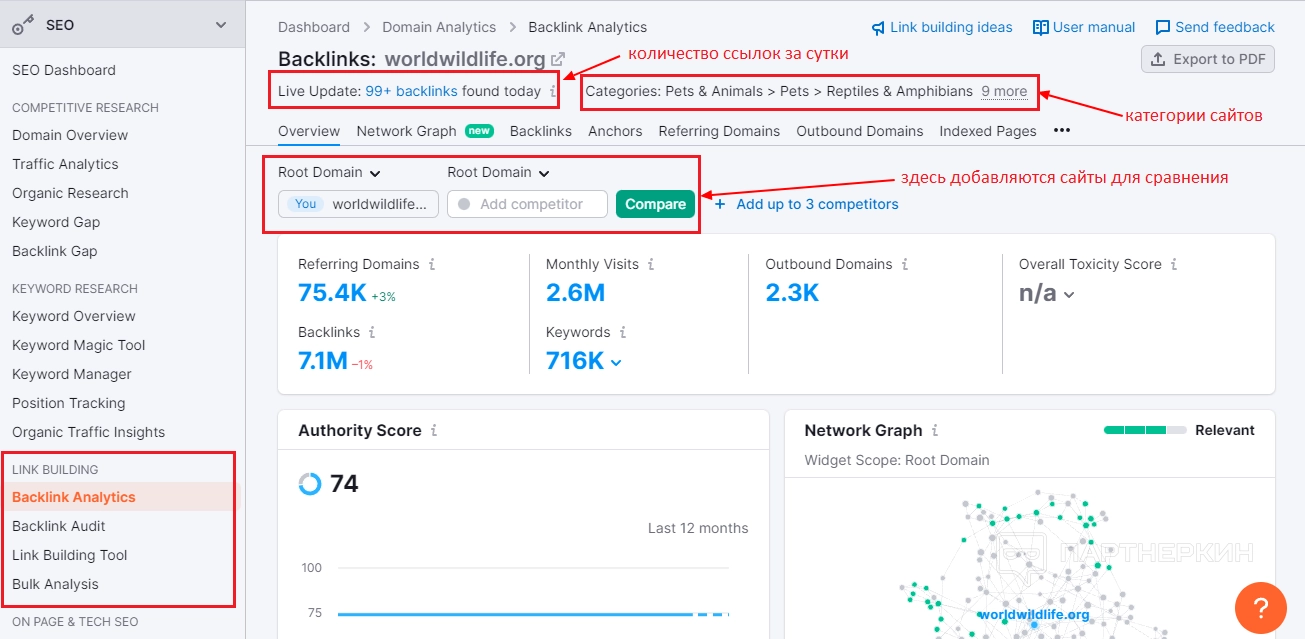Collapse the SEO sidebar section chevron
Image resolution: width=1305 pixels, height=639 pixels.
click(x=221, y=25)
